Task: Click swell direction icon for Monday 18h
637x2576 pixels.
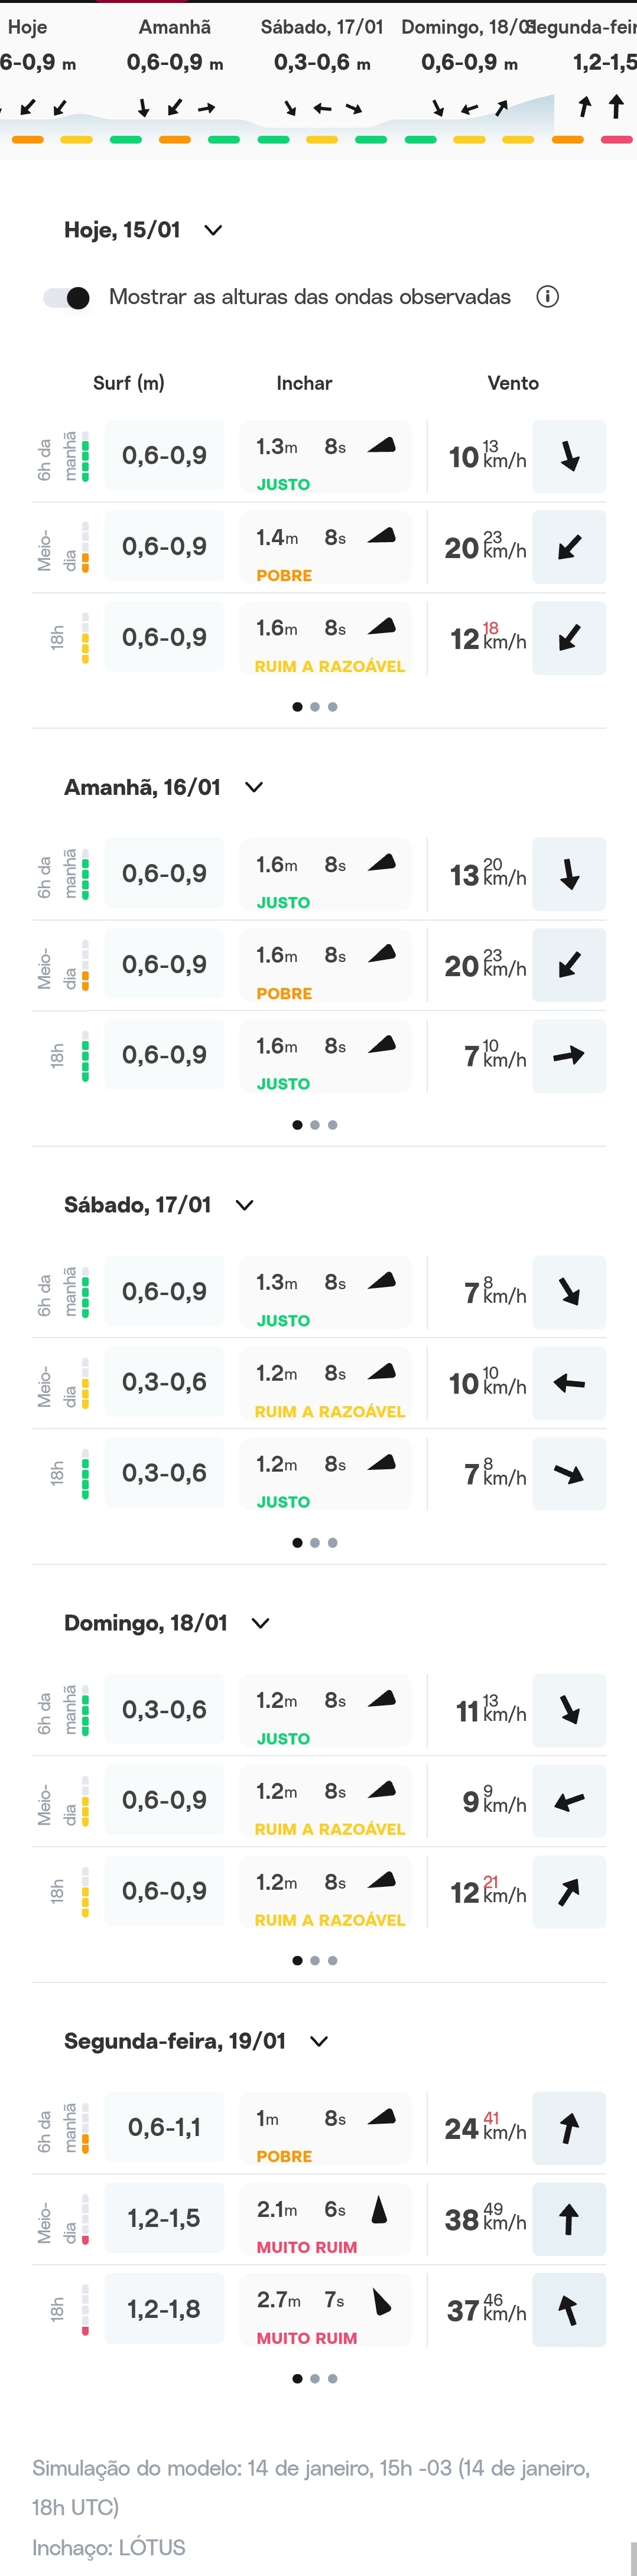Action: pyautogui.click(x=381, y=2301)
